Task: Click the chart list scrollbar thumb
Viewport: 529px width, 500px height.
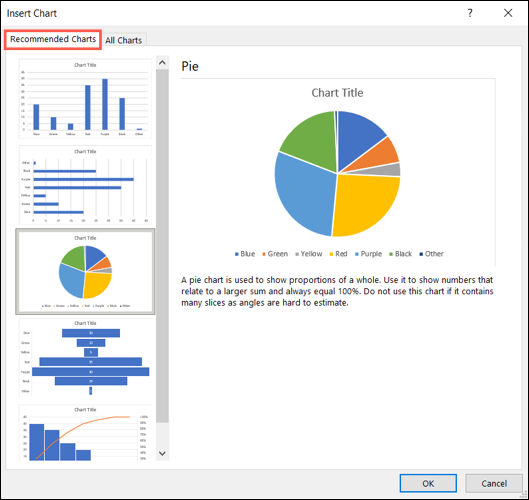Action: point(162,246)
